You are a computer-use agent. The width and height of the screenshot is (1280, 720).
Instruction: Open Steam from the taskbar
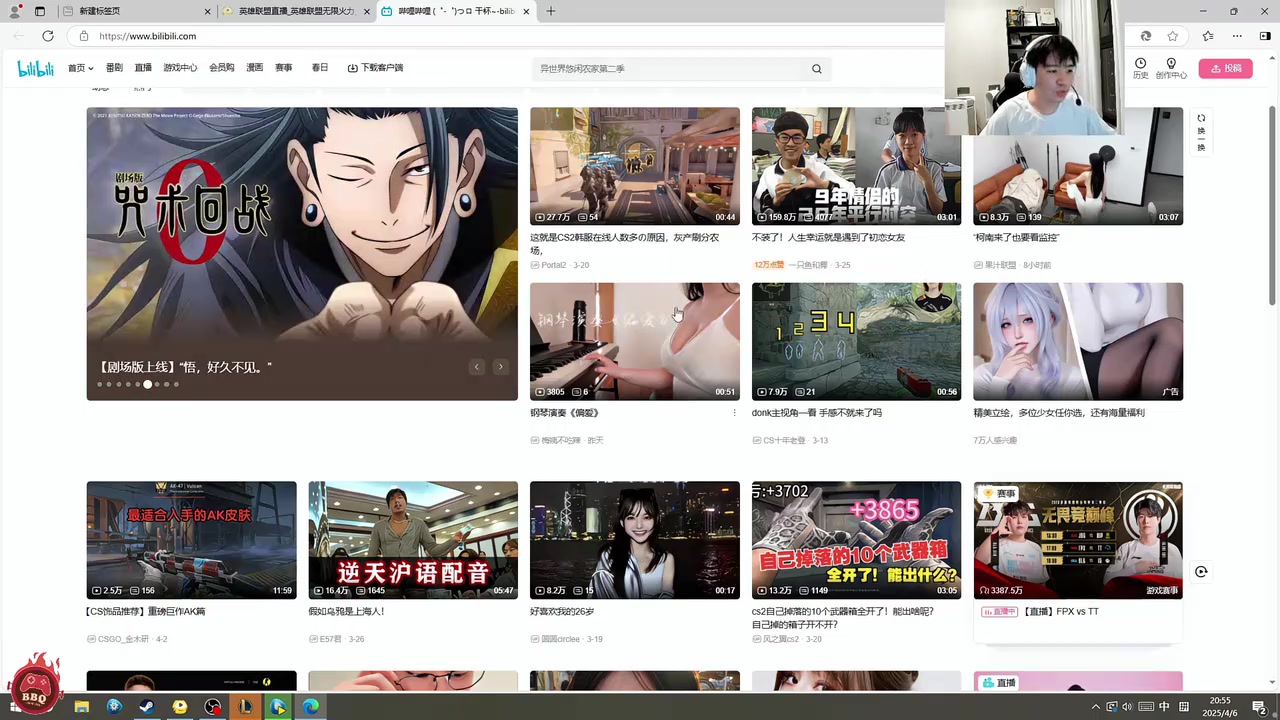[x=146, y=707]
